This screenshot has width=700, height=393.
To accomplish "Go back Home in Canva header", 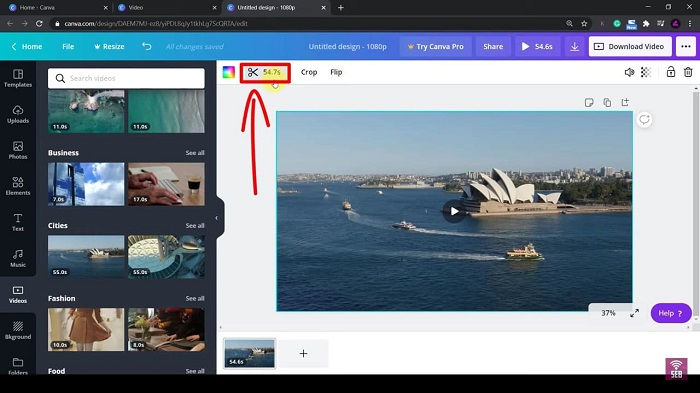I will coord(27,46).
